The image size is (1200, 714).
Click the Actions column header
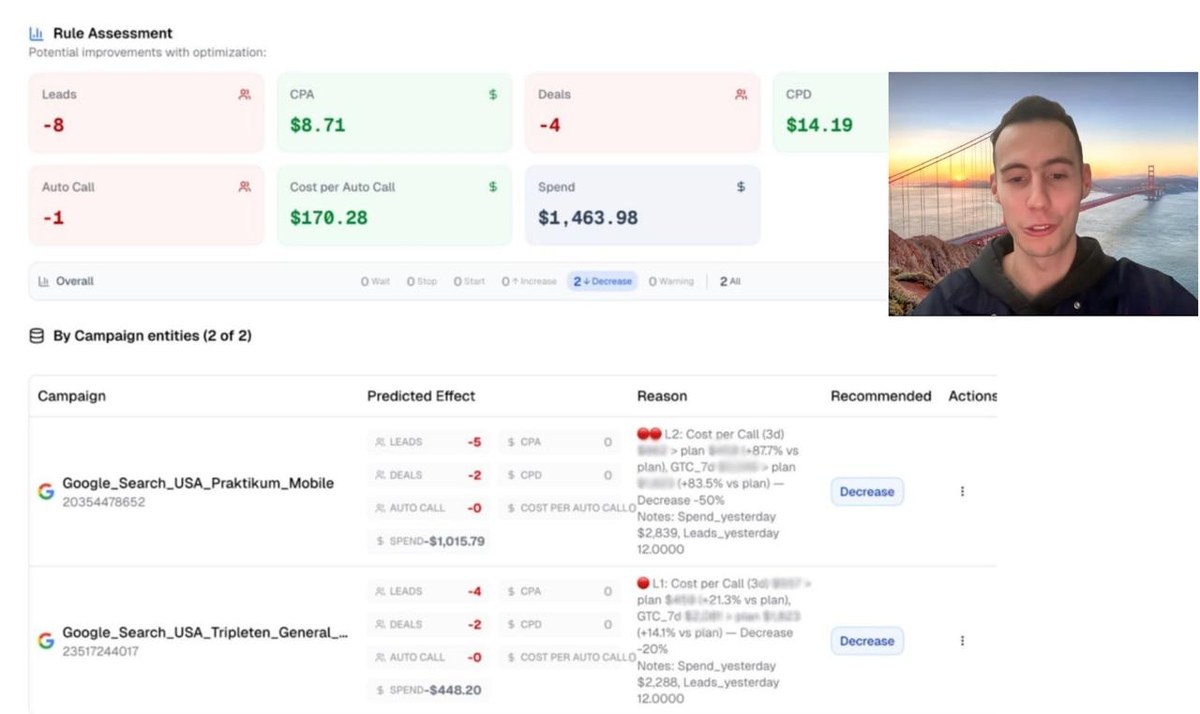972,396
